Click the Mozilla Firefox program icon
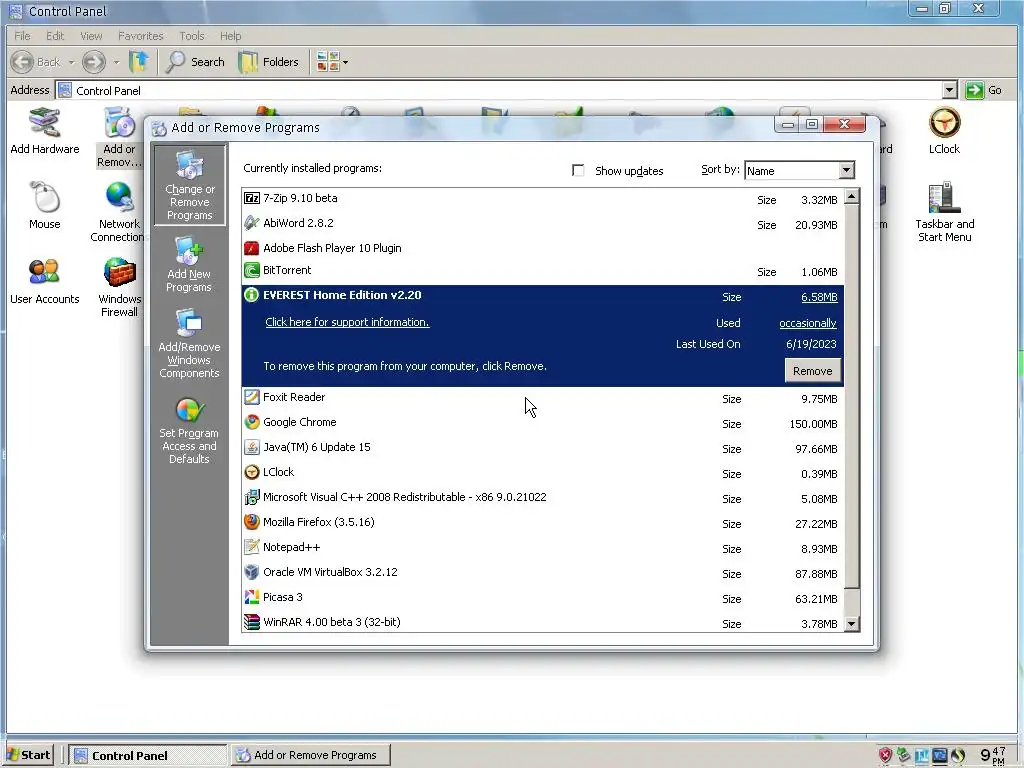Viewport: 1024px width, 768px height. 251,522
